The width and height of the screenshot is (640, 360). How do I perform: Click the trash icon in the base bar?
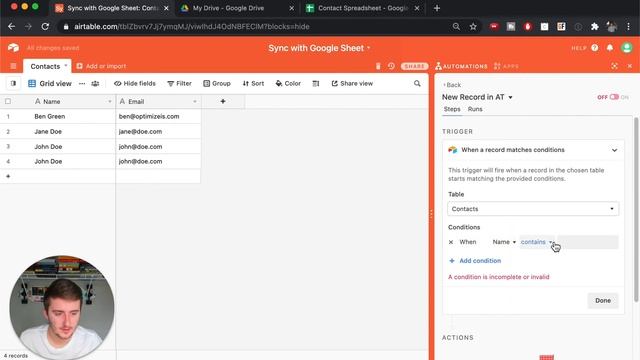tap(378, 66)
